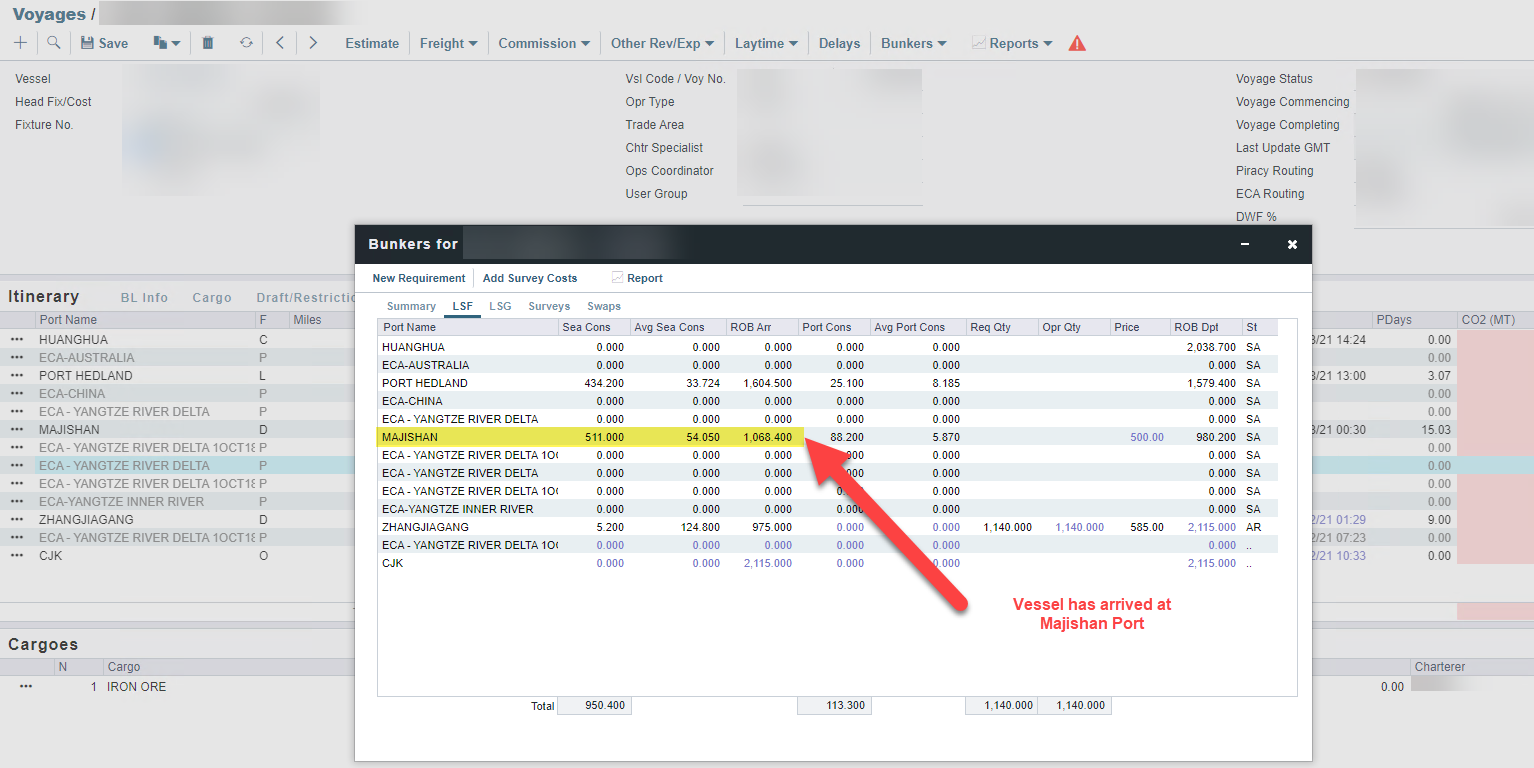Click the magnifying glass search icon
1534x768 pixels.
coord(54,43)
